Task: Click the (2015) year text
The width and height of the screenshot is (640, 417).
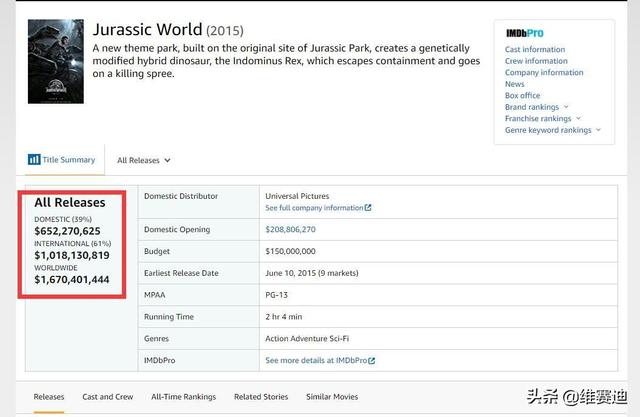Action: click(x=225, y=31)
